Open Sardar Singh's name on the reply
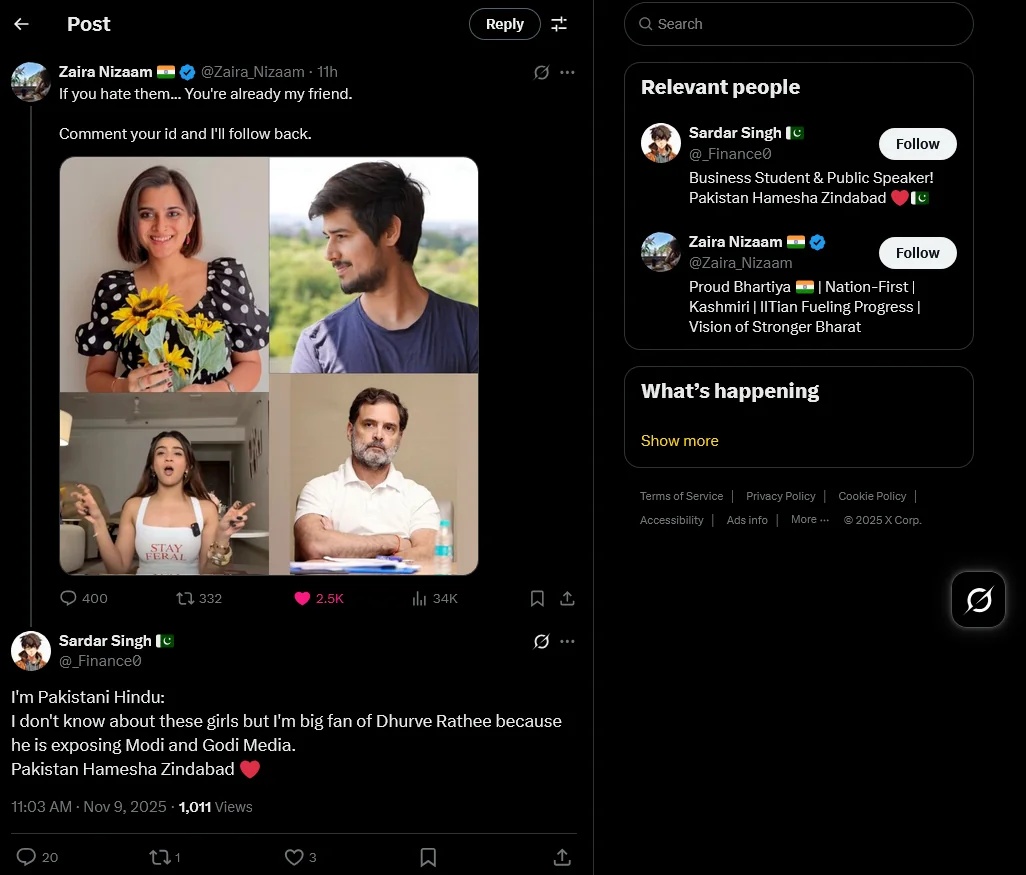Screen dimensions: 1026x875 coord(105,641)
